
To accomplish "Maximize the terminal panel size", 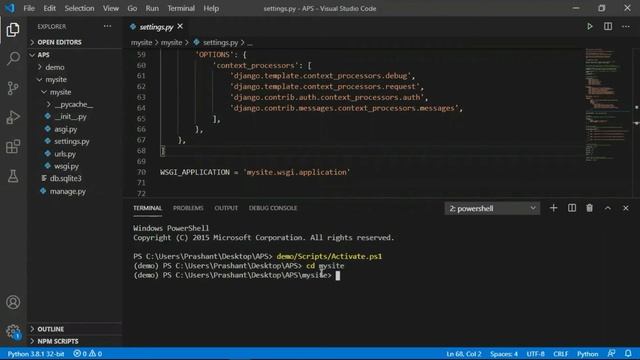I will (608, 208).
